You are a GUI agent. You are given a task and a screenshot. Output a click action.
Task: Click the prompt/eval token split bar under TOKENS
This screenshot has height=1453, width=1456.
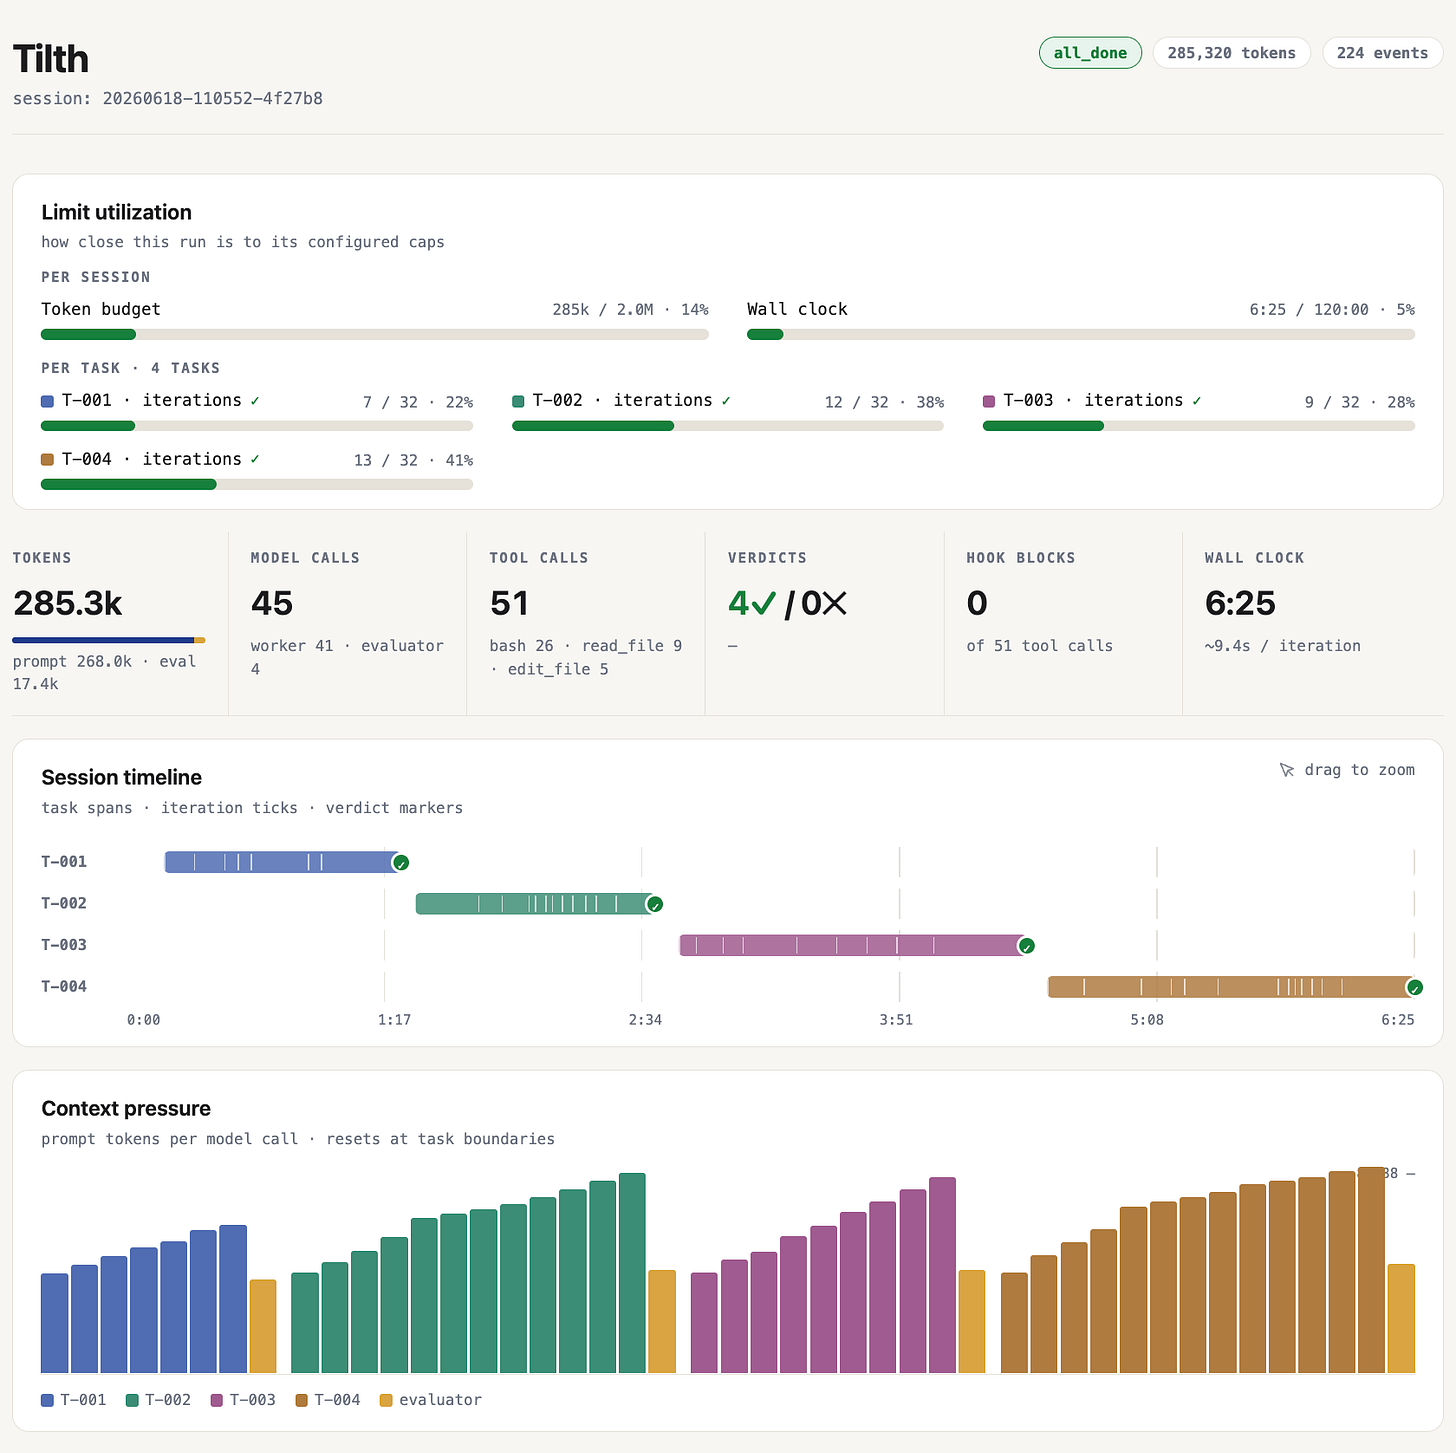point(109,640)
